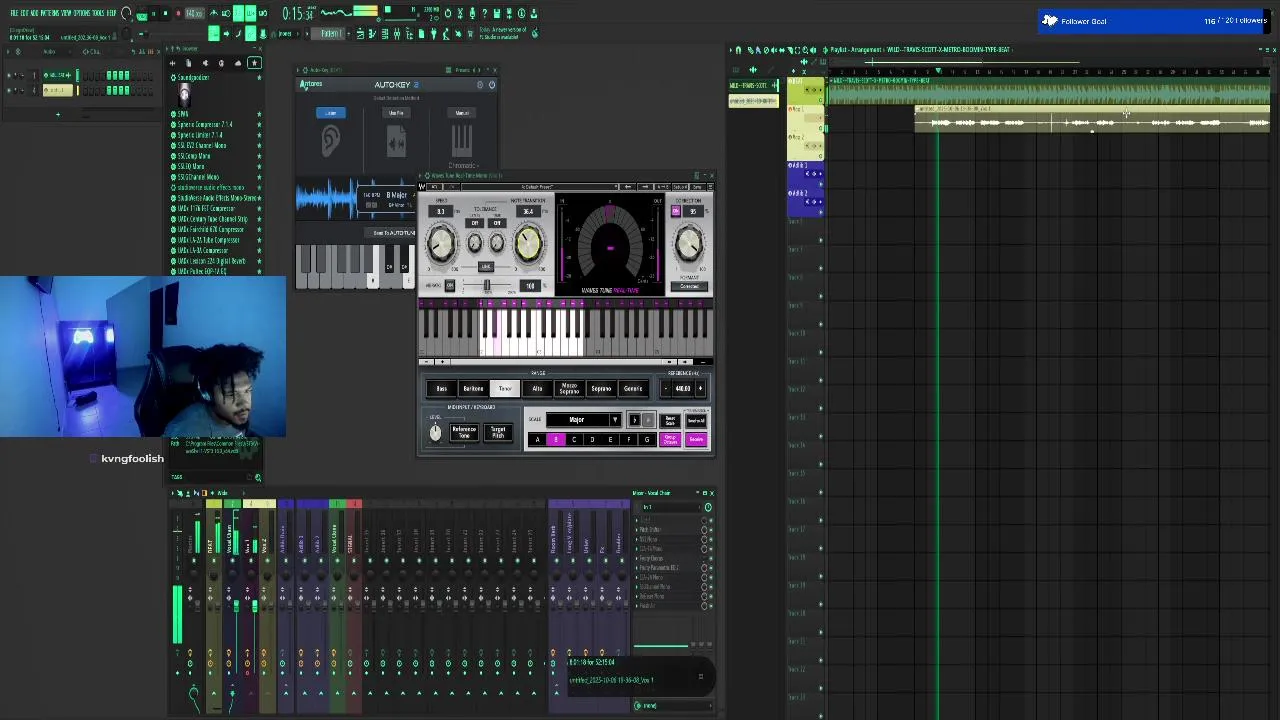Open the PATTERNS menu

pyautogui.click(x=49, y=13)
